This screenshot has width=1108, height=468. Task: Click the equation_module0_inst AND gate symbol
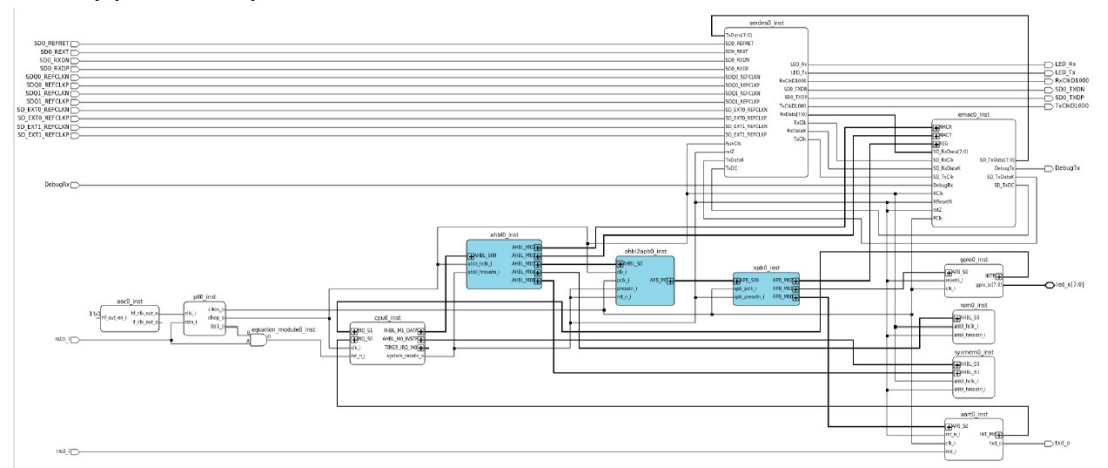coord(258,340)
